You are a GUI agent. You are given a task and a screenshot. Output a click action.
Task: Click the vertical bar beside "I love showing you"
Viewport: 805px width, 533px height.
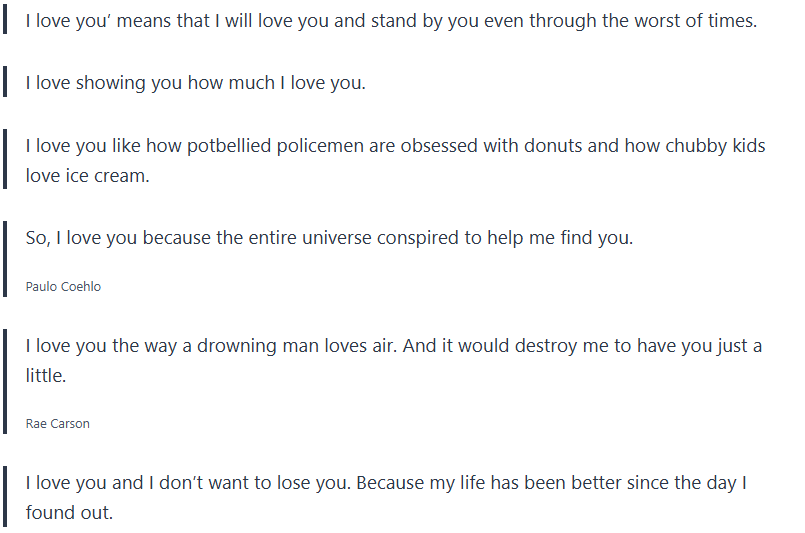click(x=6, y=83)
